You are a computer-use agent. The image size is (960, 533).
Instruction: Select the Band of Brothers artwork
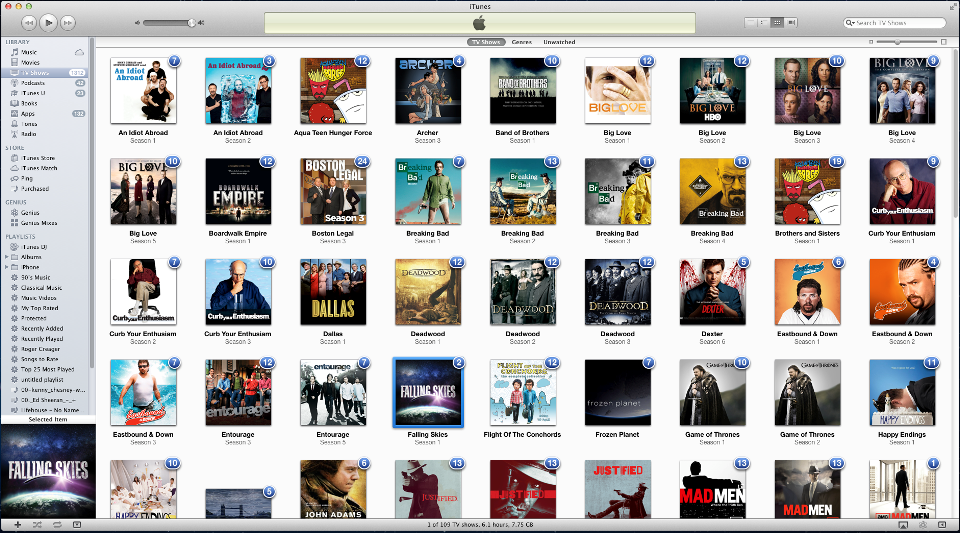523,91
